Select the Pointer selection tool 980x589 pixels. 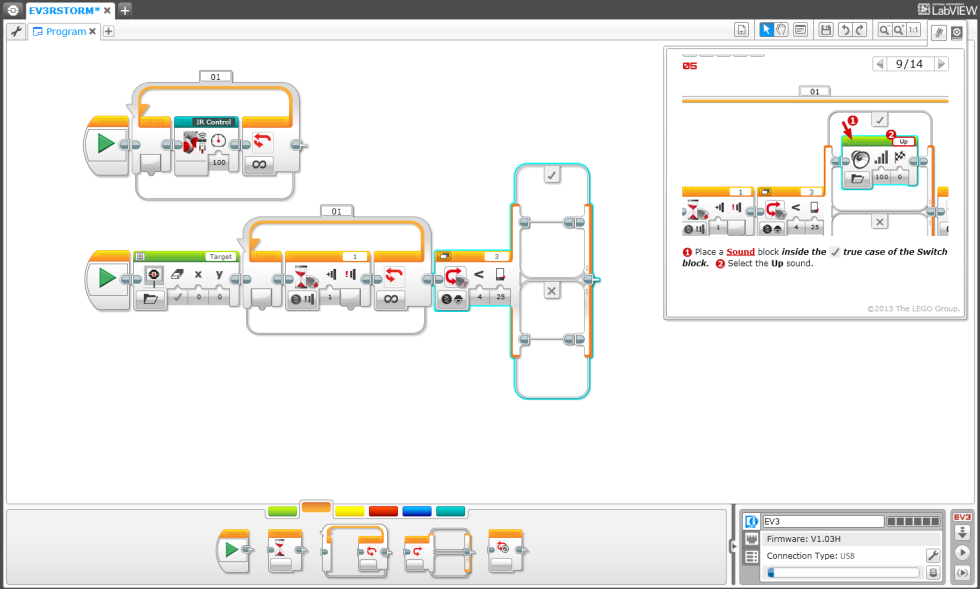click(767, 30)
